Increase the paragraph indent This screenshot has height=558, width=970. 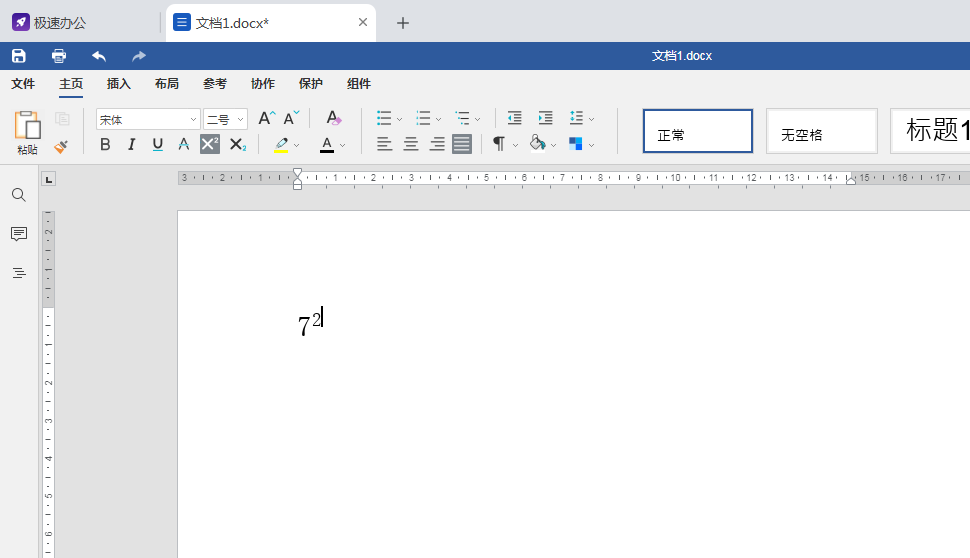pos(546,118)
